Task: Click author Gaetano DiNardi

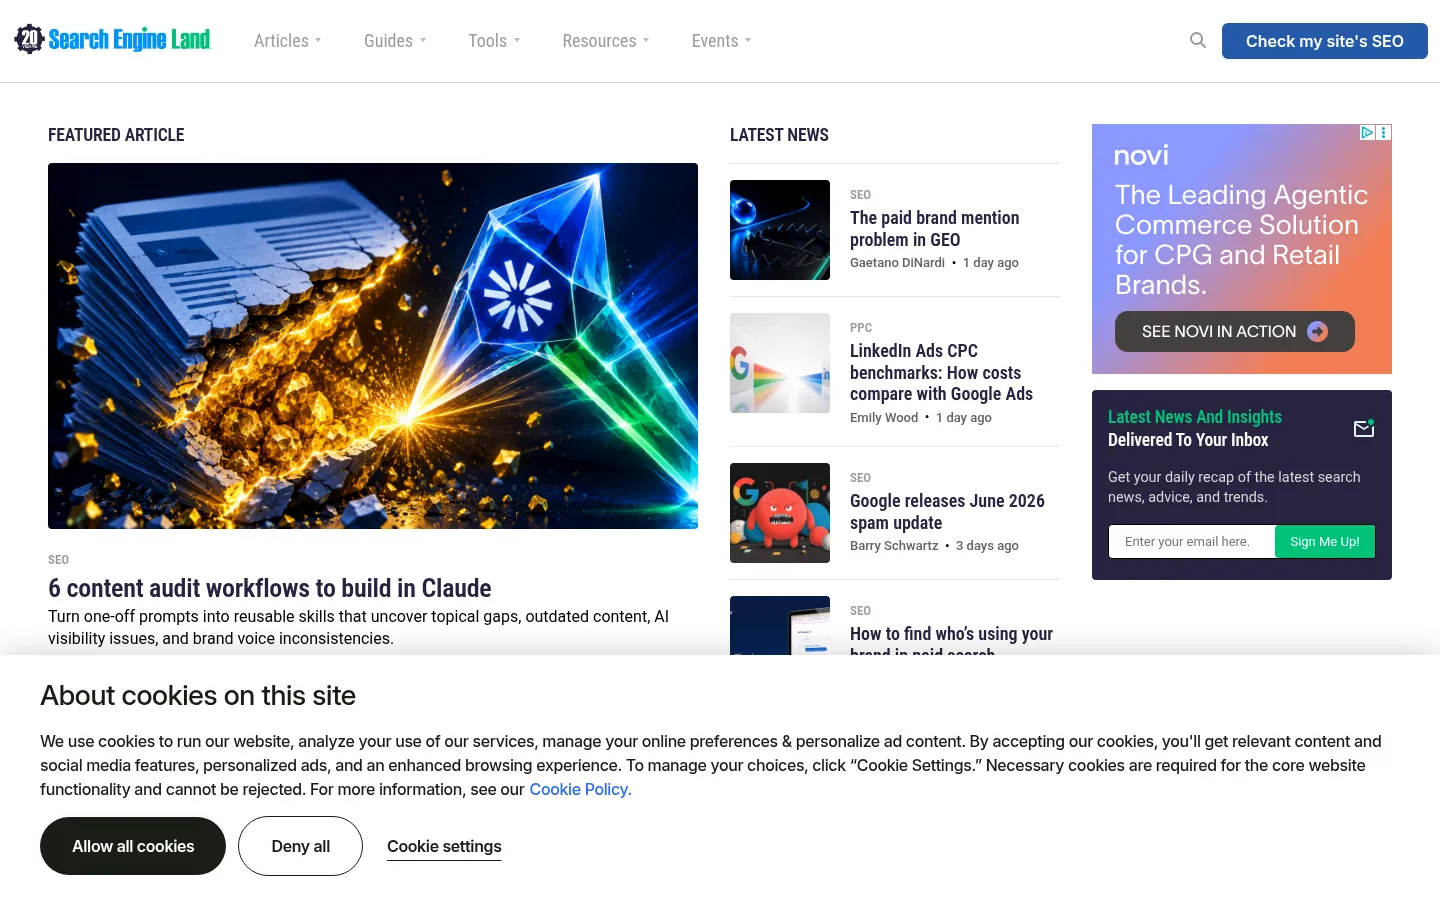Action: (897, 263)
